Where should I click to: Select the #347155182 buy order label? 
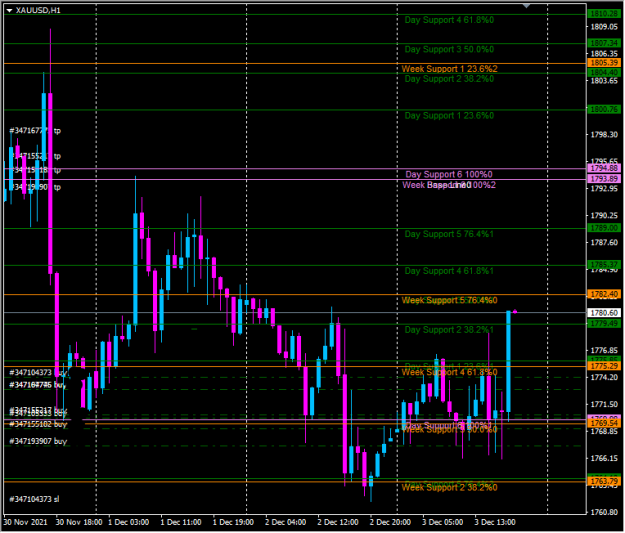coord(38,424)
